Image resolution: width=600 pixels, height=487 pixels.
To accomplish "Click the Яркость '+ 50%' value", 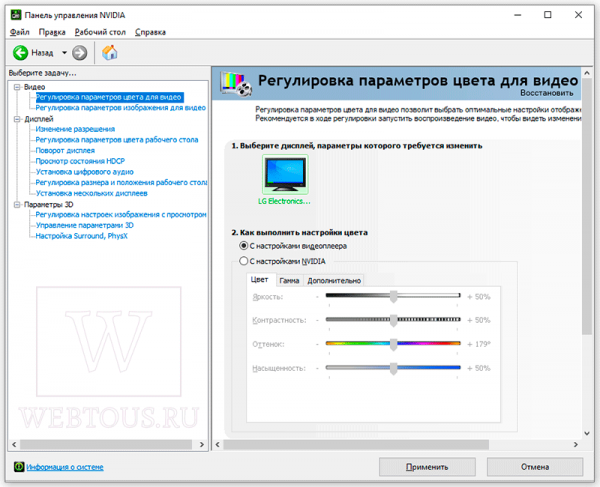I will [x=479, y=296].
